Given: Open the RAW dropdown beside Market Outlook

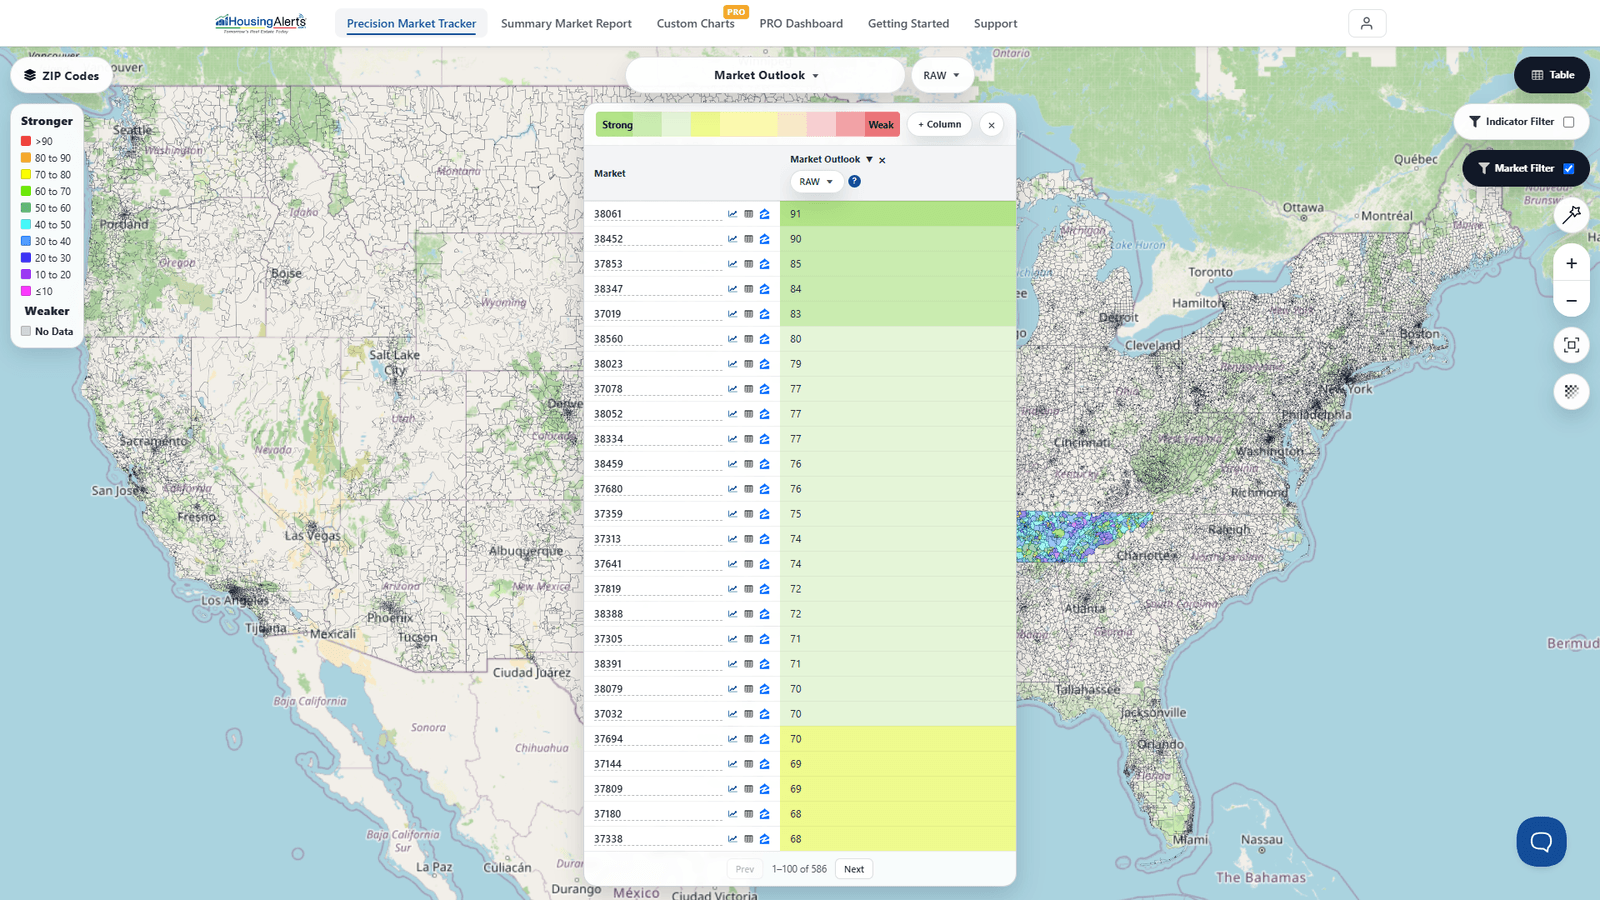Looking at the screenshot, I should pos(941,75).
